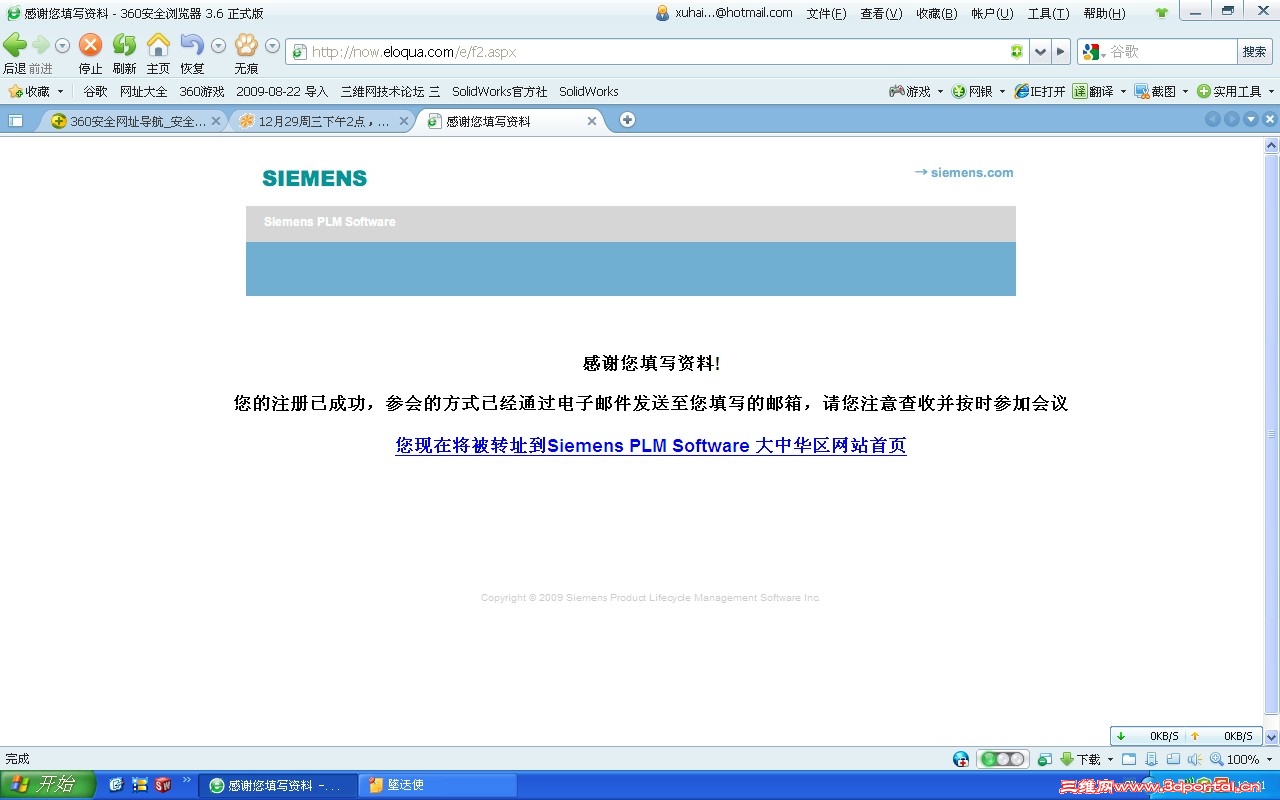Open the 游戏 toolbar dropdown
Image resolution: width=1280 pixels, height=800 pixels.
tap(916, 91)
